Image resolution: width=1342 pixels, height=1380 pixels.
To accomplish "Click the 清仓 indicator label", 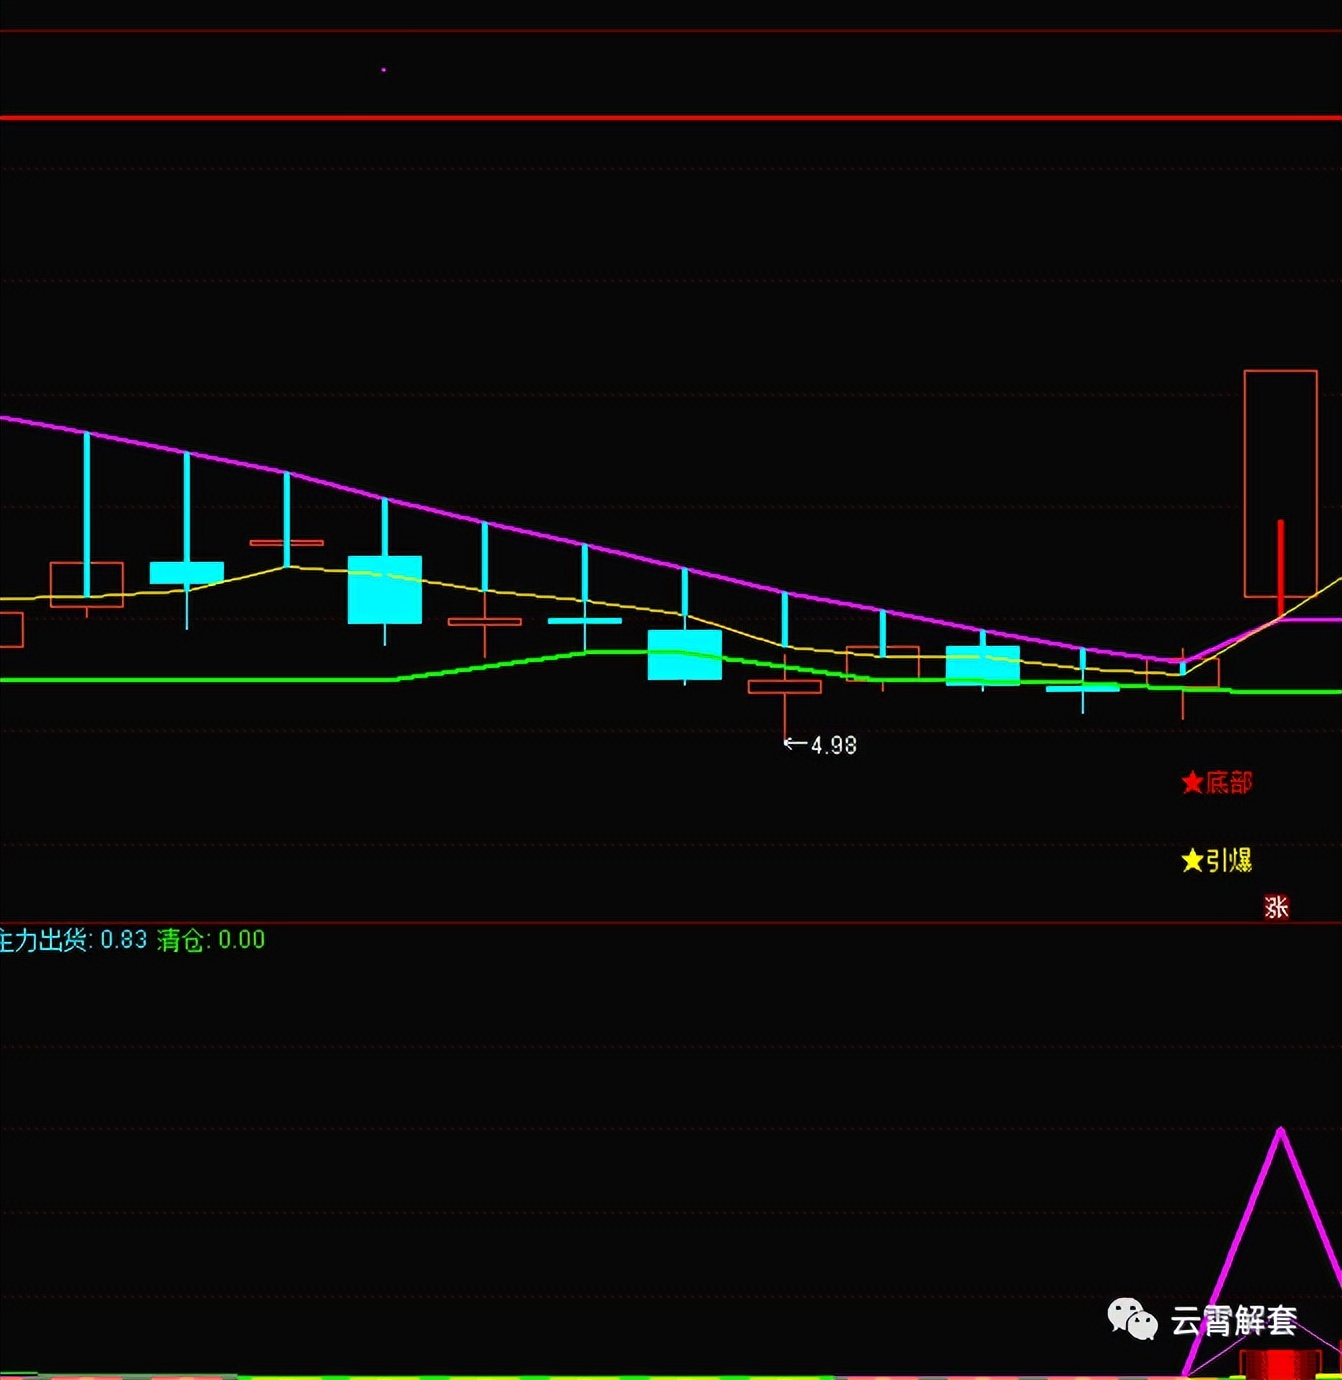I will 181,940.
